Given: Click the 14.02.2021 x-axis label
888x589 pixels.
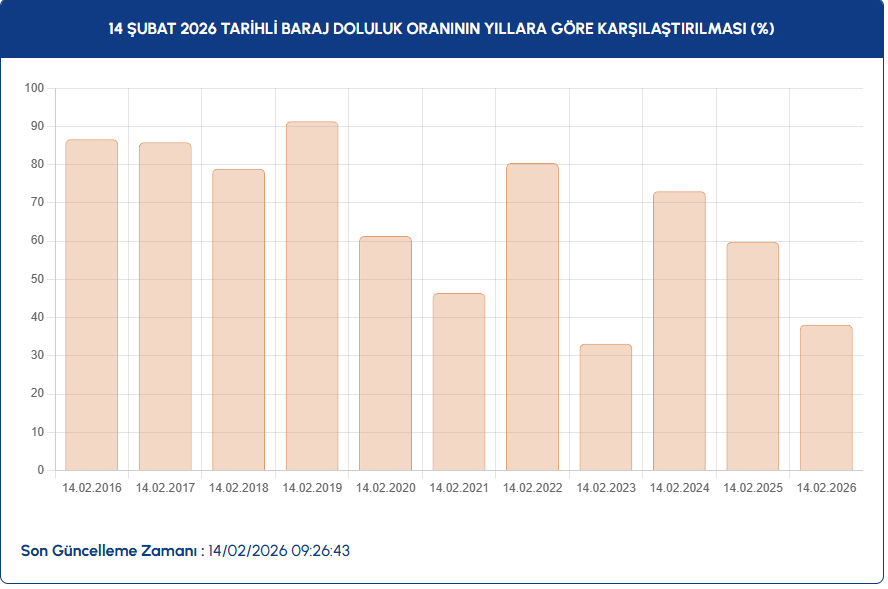Looking at the screenshot, I should coord(459,488).
